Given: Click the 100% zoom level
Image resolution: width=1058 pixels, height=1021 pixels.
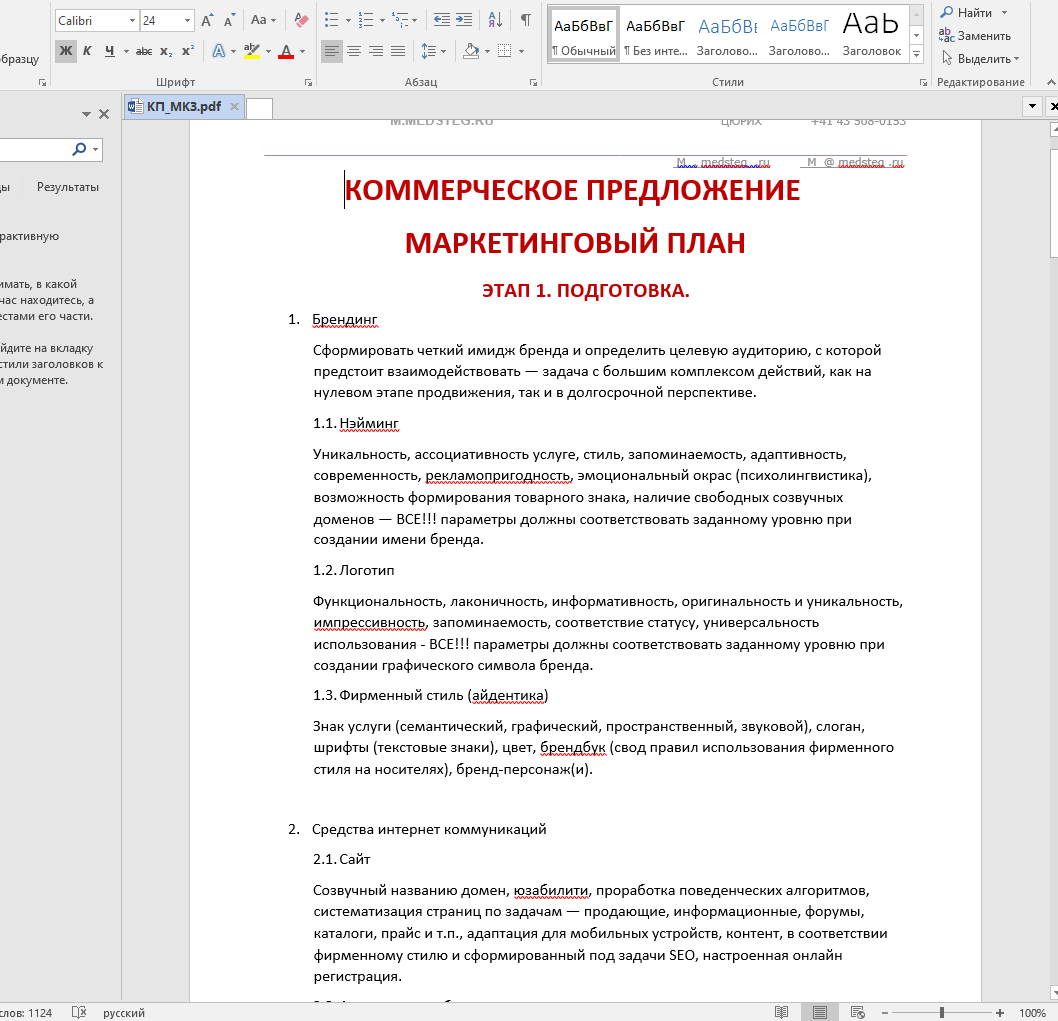Looking at the screenshot, I should coord(1032,1012).
